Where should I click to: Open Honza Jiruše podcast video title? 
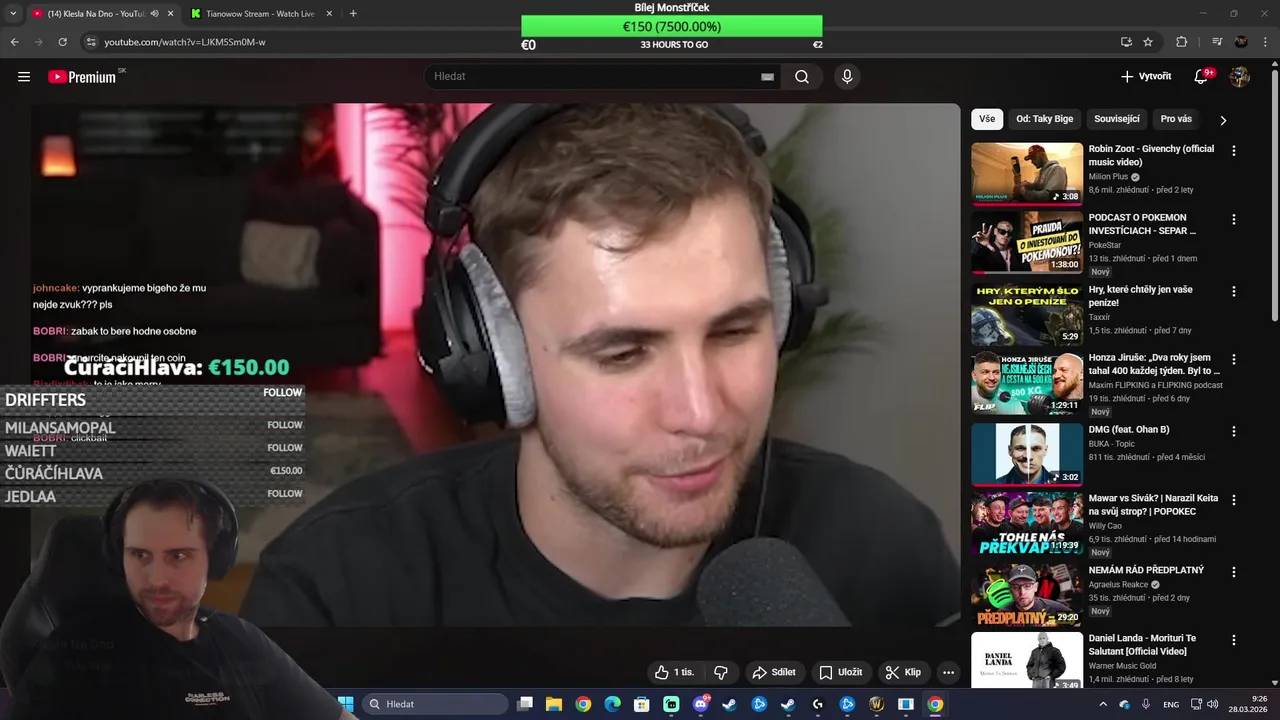point(1153,364)
